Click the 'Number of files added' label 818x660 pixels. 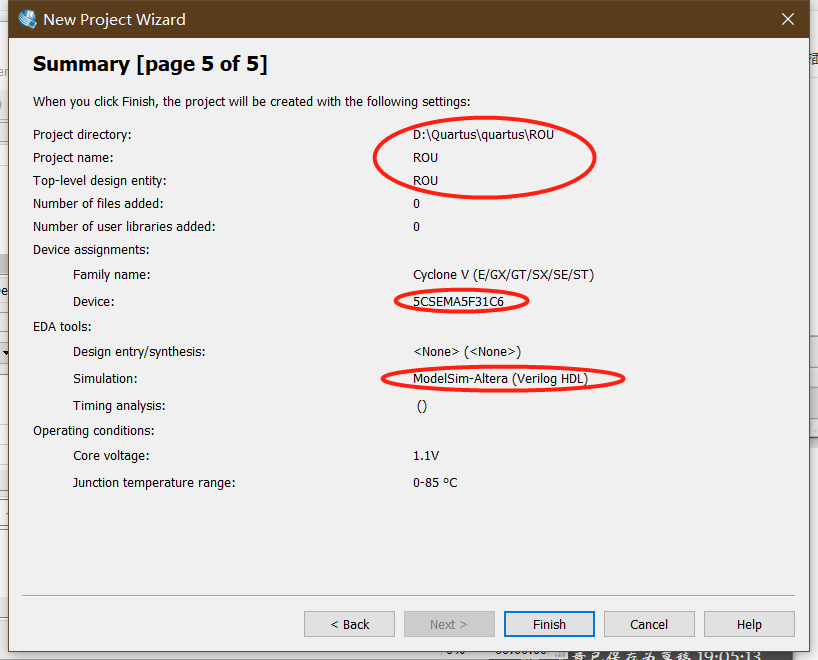point(98,203)
